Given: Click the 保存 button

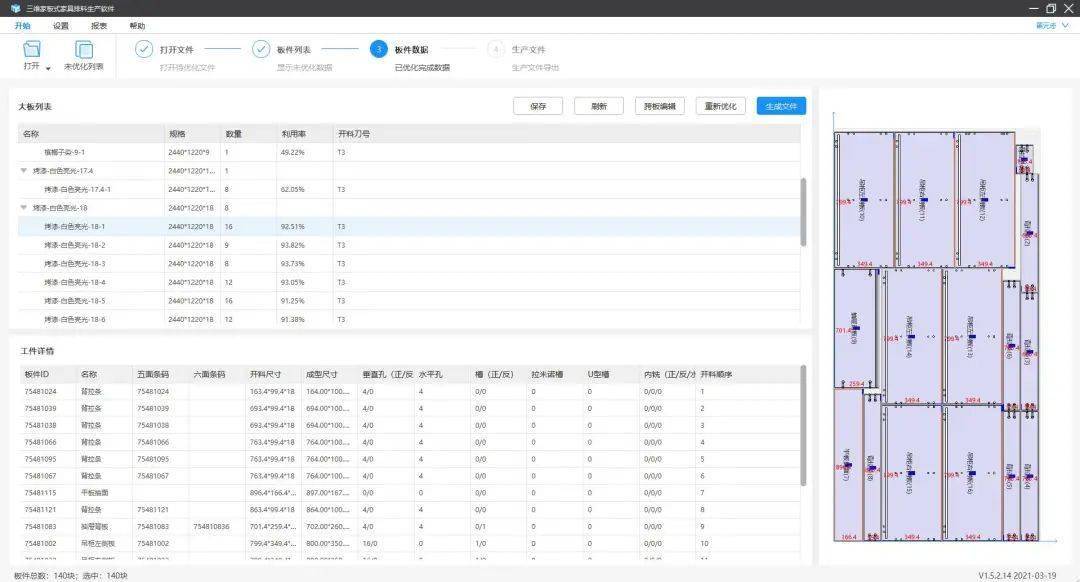Looking at the screenshot, I should pos(538,106).
